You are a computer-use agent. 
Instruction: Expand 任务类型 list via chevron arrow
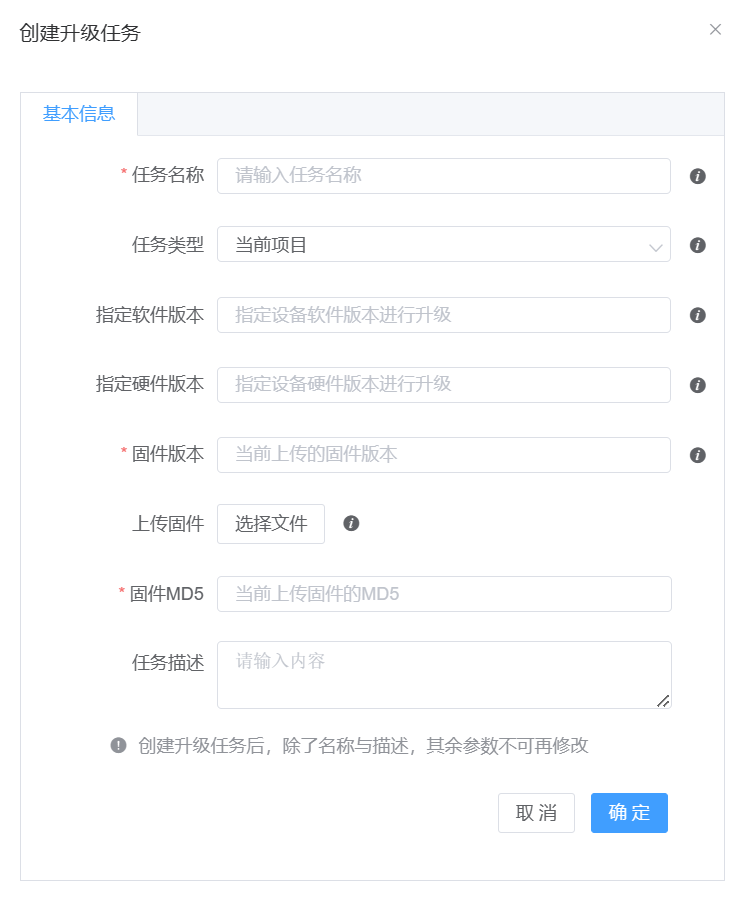pyautogui.click(x=655, y=246)
